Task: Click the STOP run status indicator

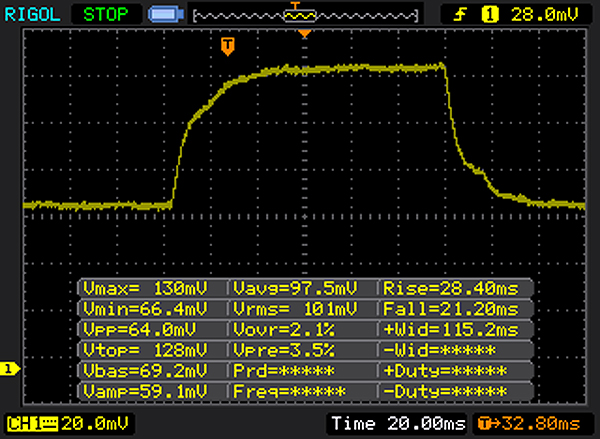Action: tap(106, 15)
